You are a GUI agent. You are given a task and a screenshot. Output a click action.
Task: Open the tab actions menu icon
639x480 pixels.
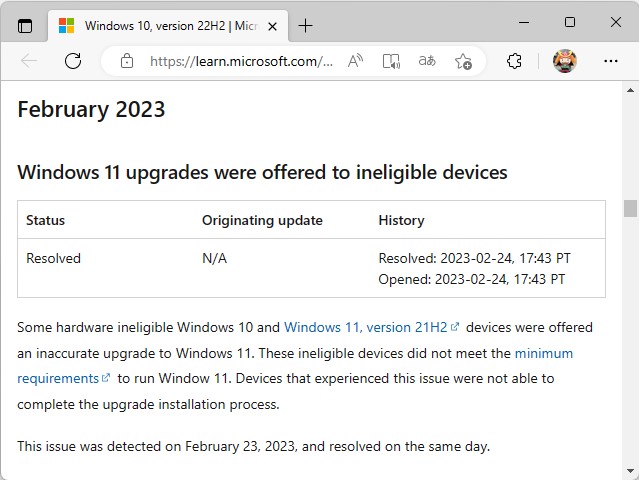click(x=25, y=25)
